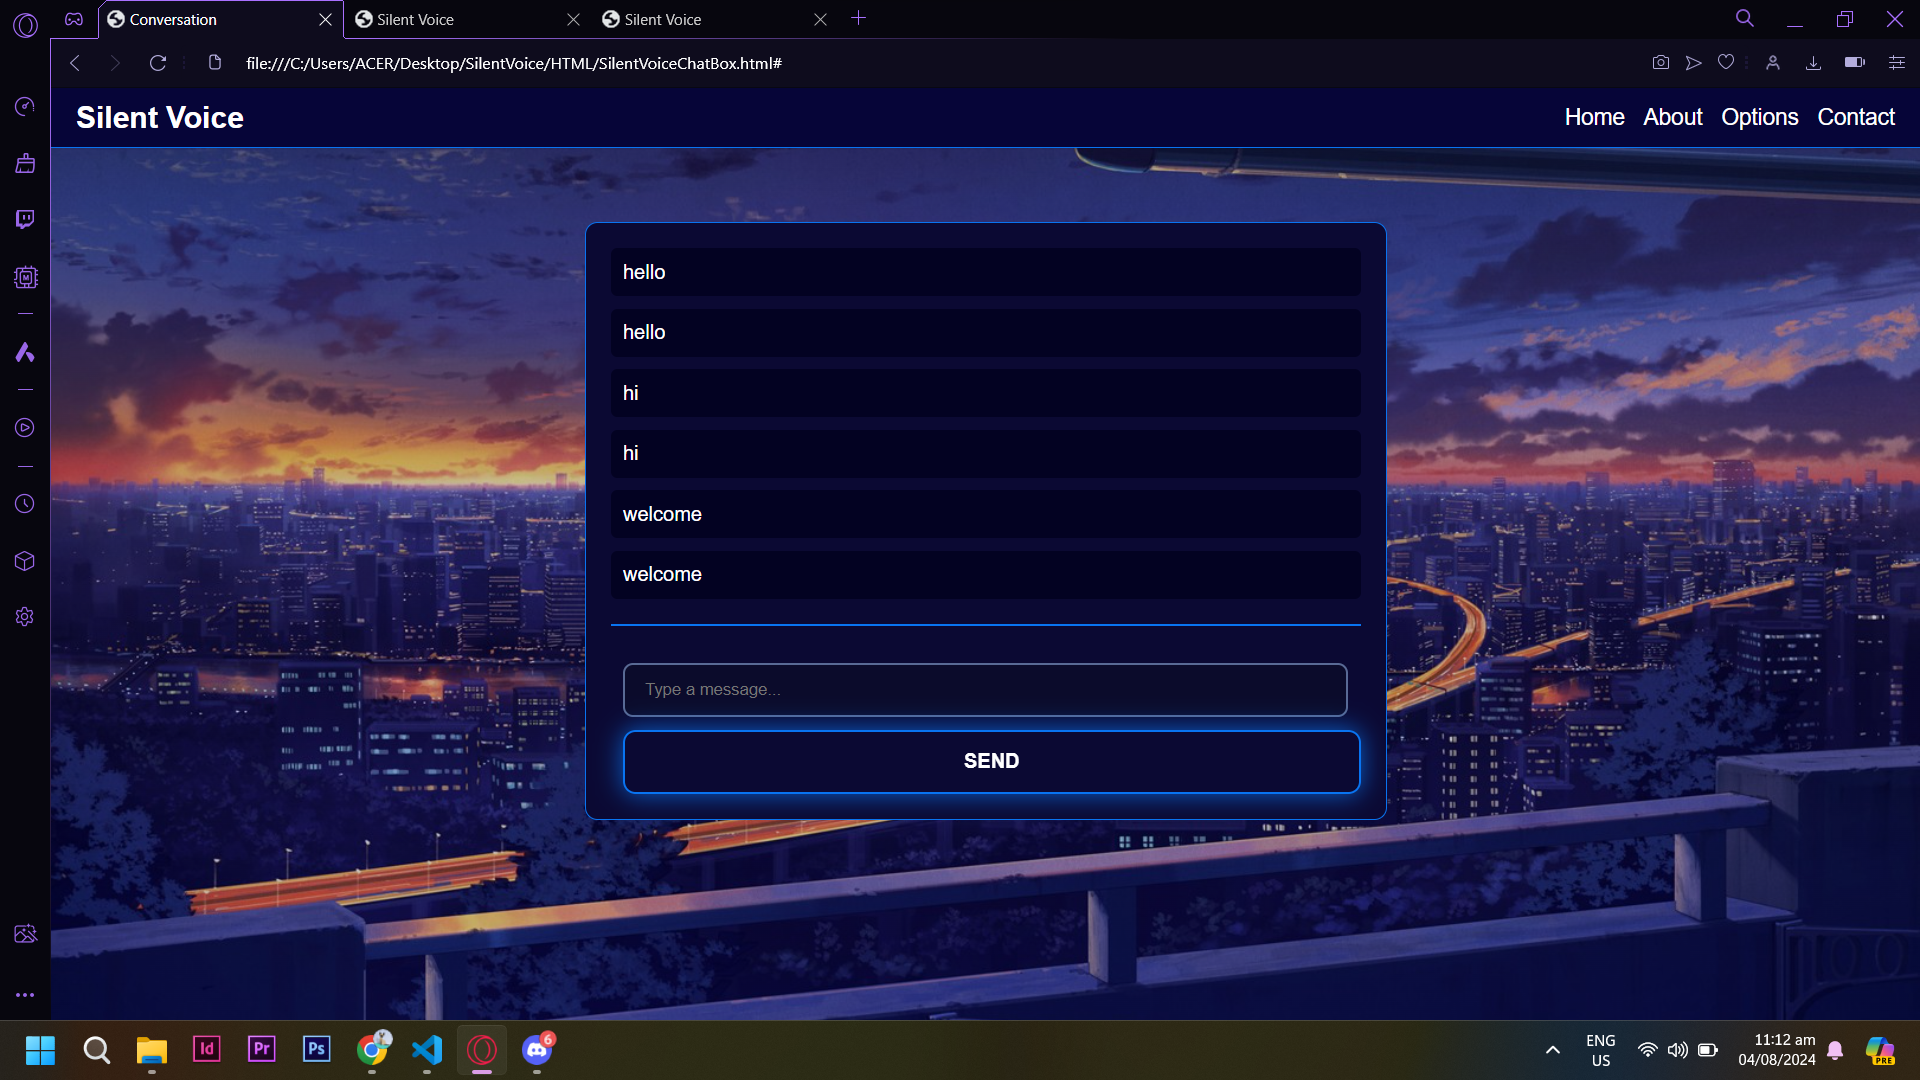This screenshot has width=1920, height=1080.
Task: Click the snapshot camera icon in the address bar
Action: click(1660, 63)
